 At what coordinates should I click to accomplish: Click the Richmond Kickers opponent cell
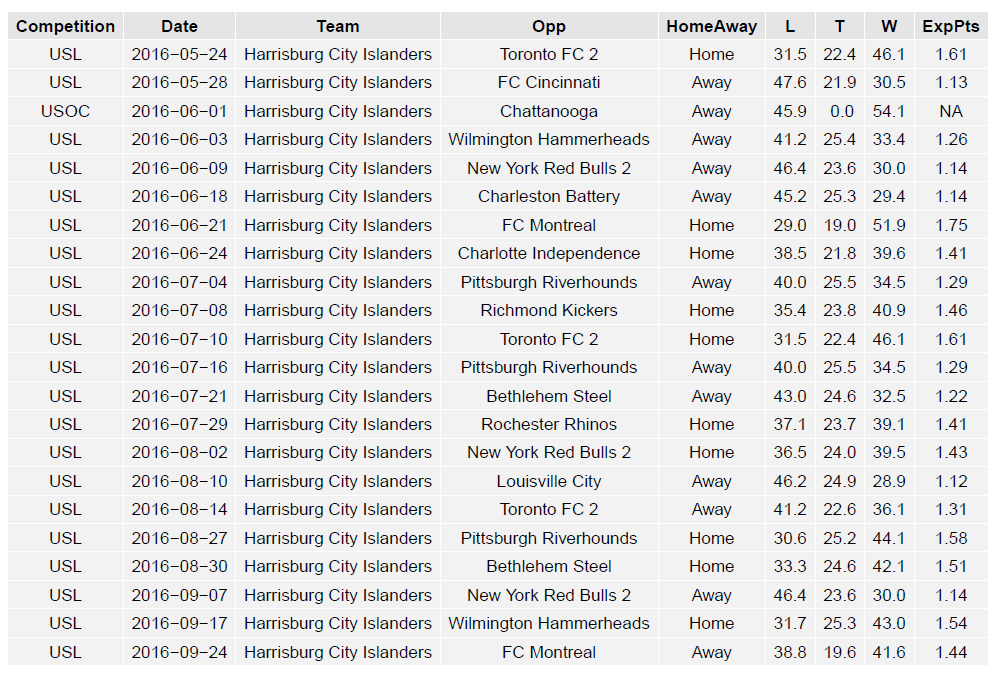[x=549, y=311]
